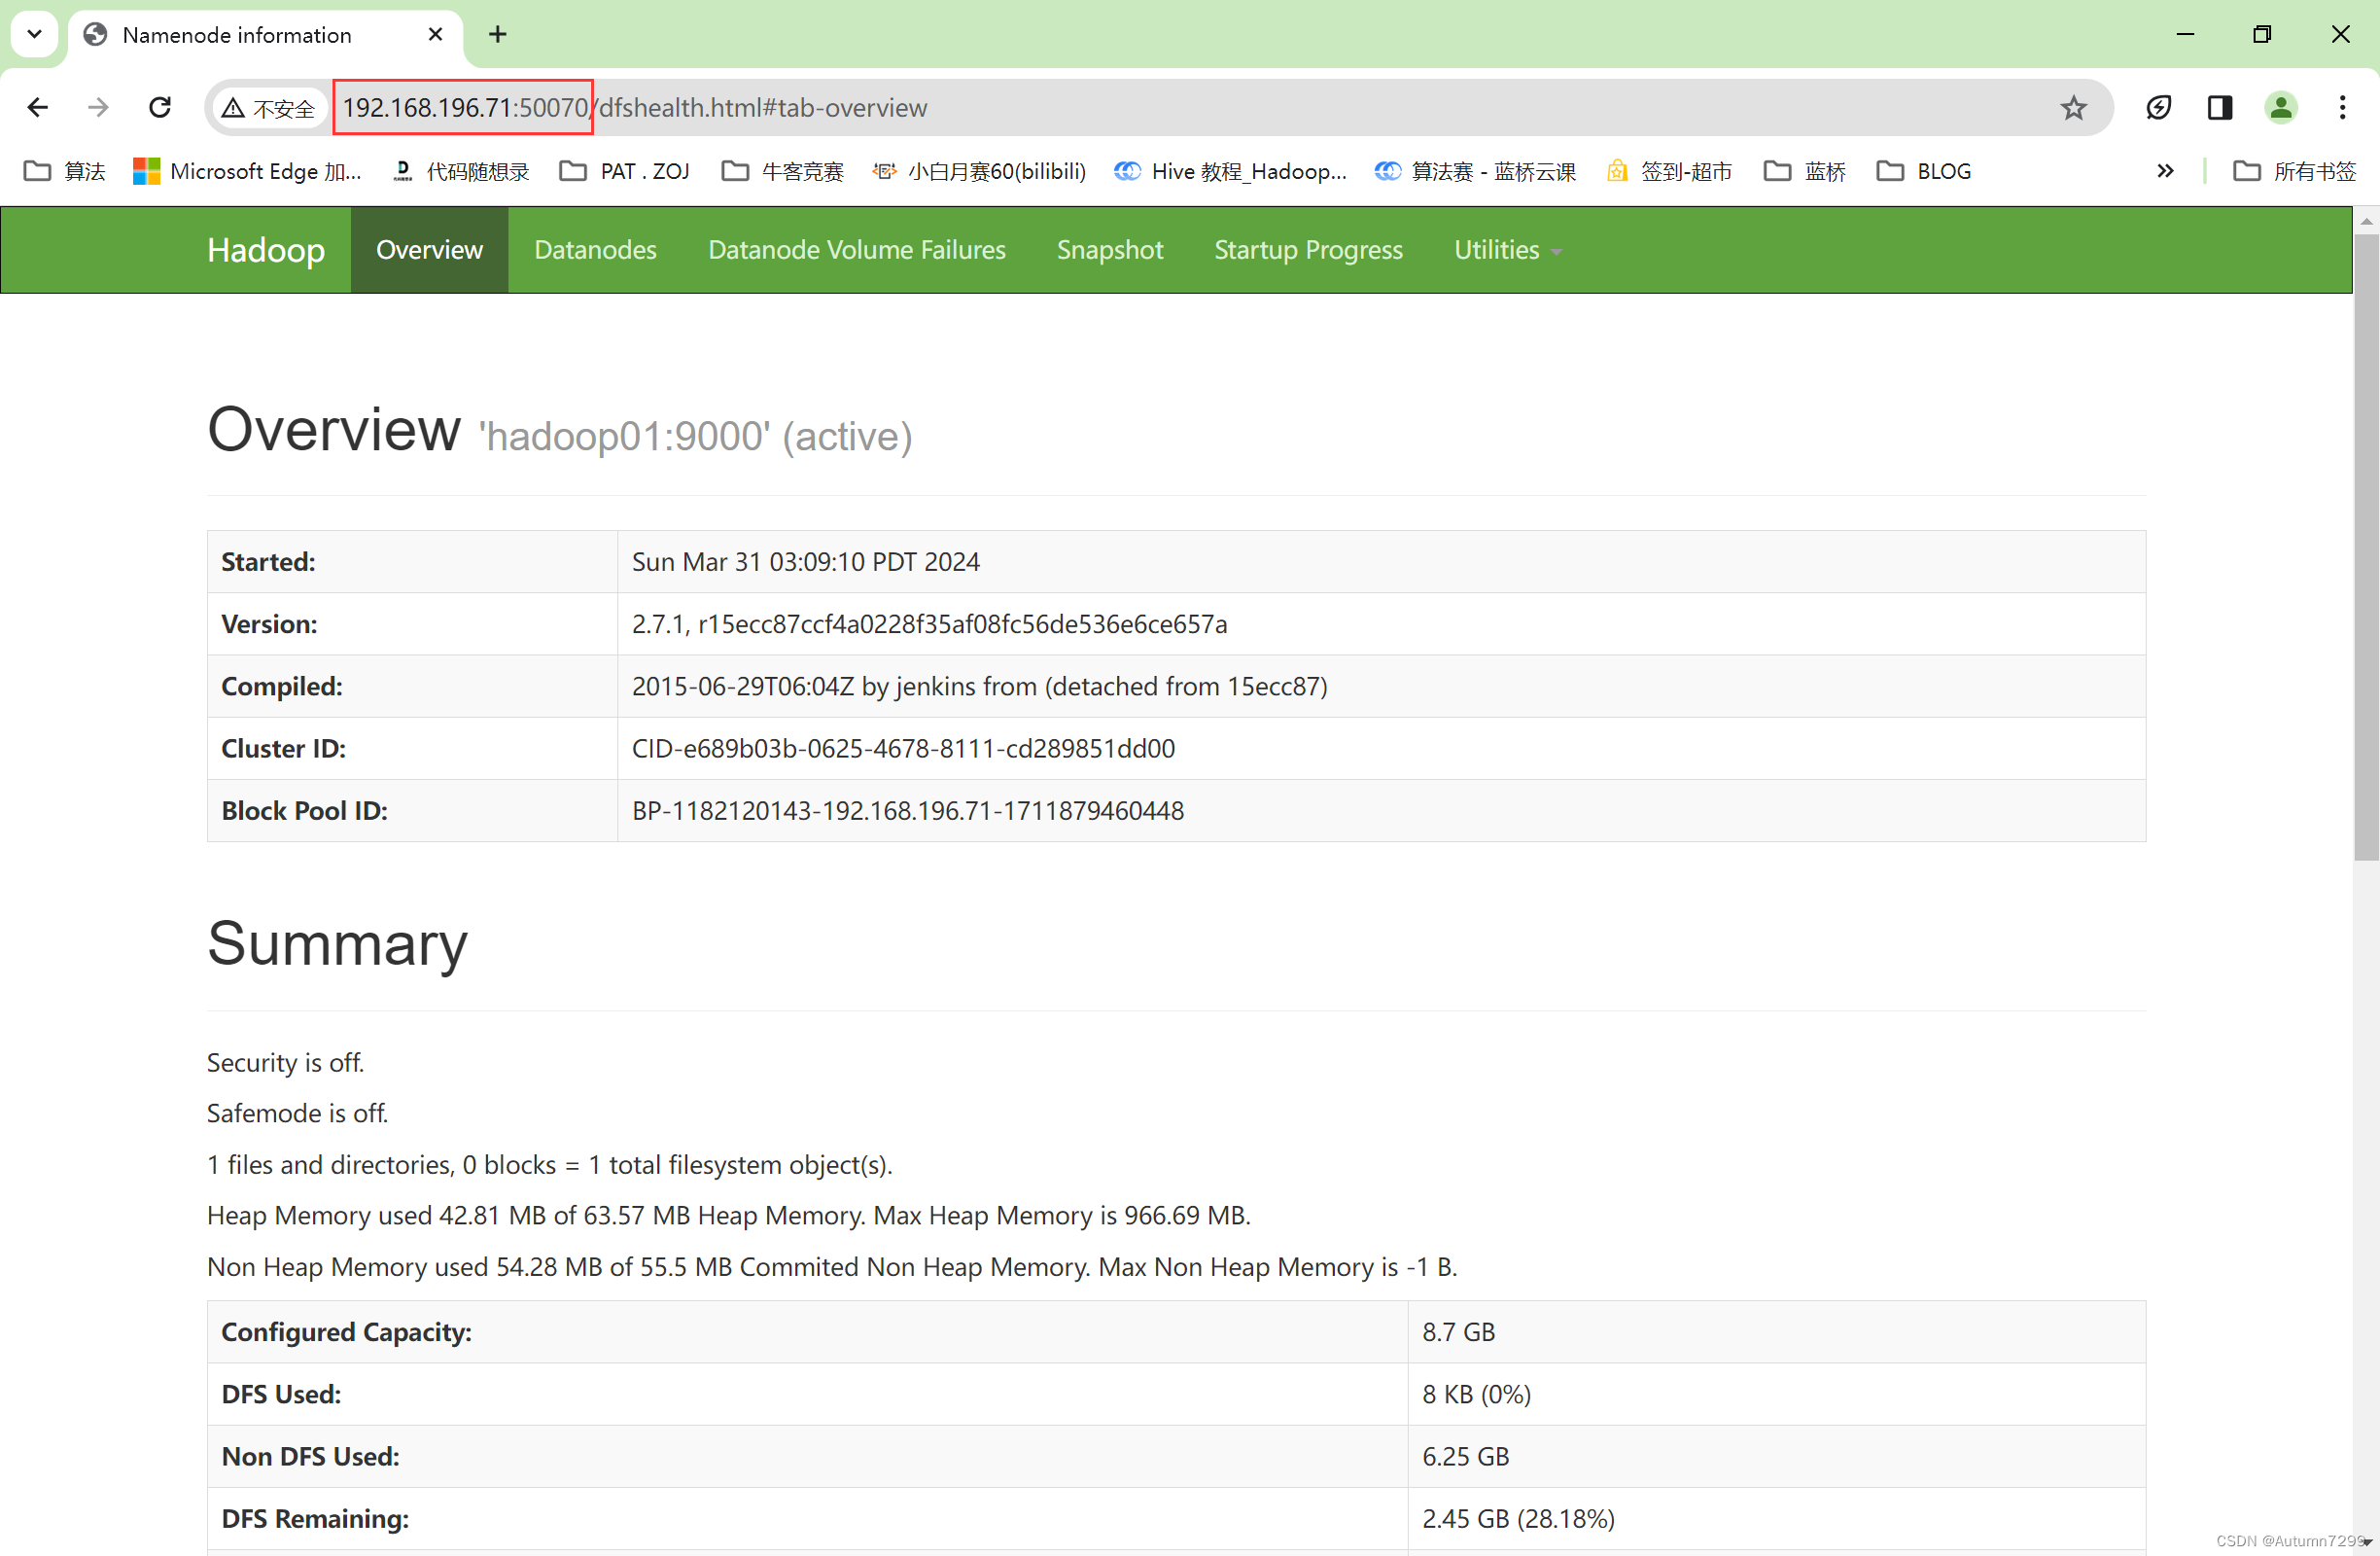This screenshot has width=2380, height=1556.
Task: Open the browser side panel icon
Action: tap(2219, 107)
